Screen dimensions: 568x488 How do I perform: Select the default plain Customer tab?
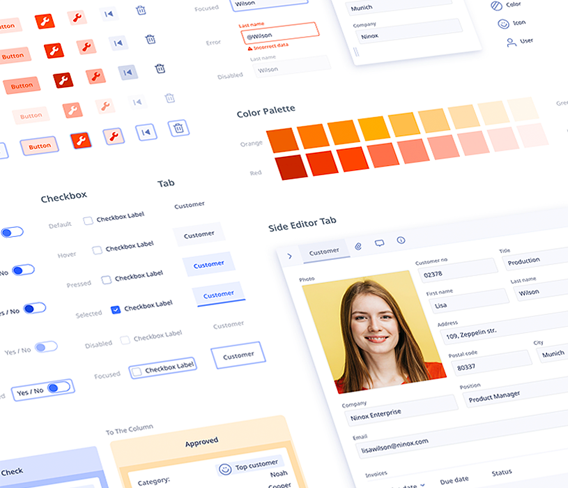(x=189, y=205)
